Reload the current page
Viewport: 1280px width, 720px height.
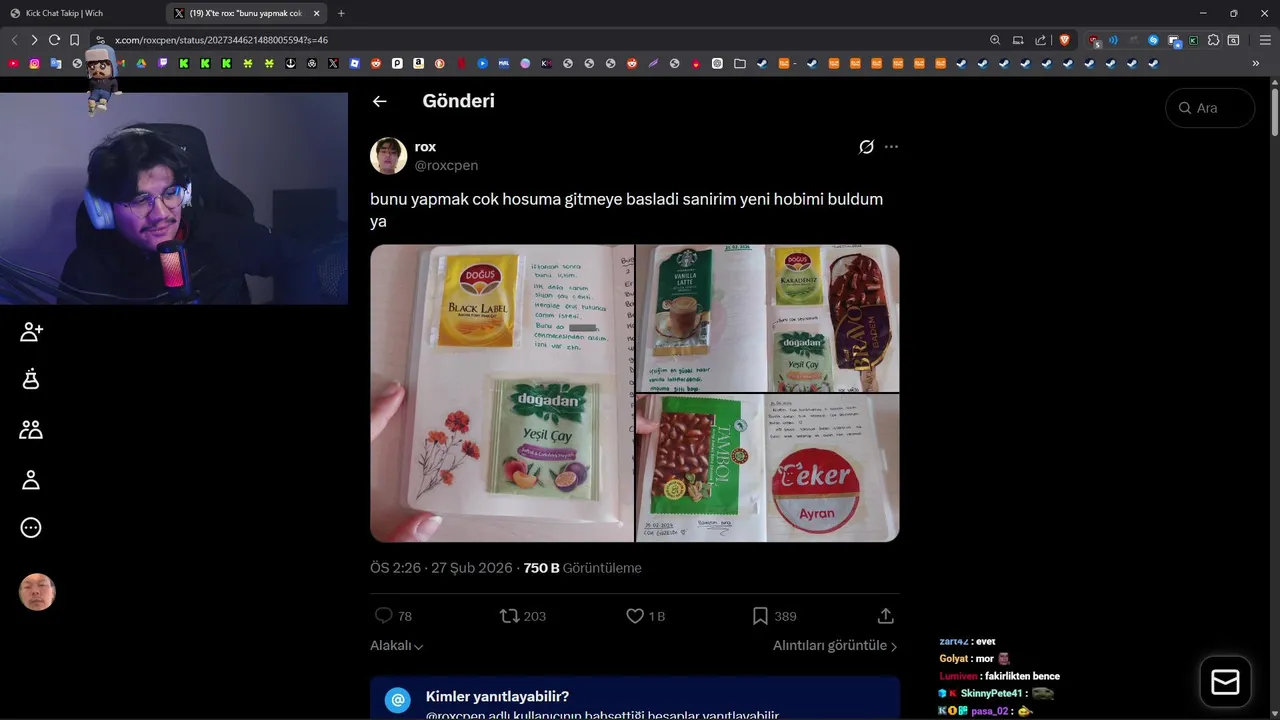(54, 40)
